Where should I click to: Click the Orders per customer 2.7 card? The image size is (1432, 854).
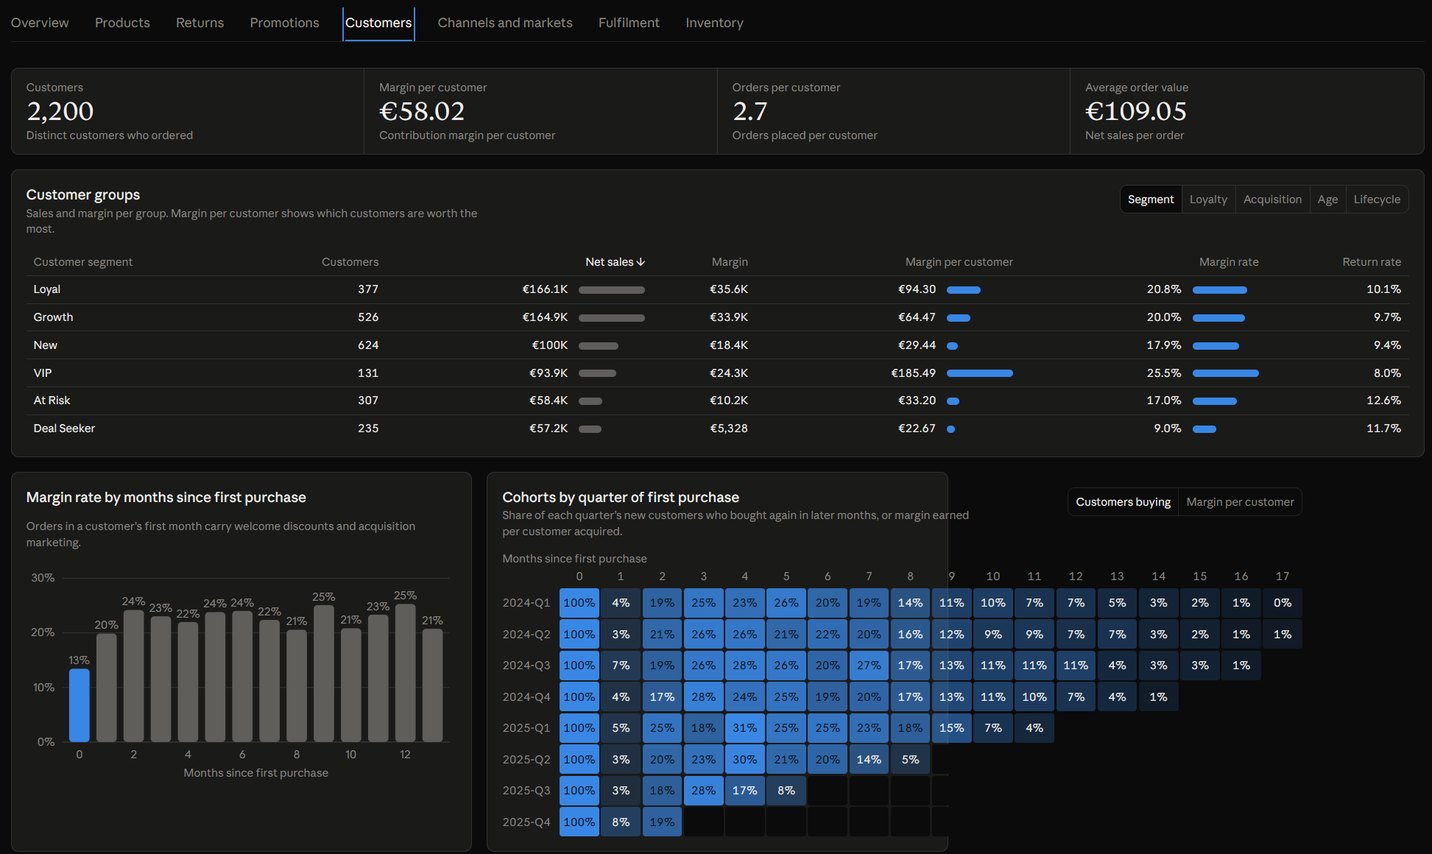(x=893, y=111)
